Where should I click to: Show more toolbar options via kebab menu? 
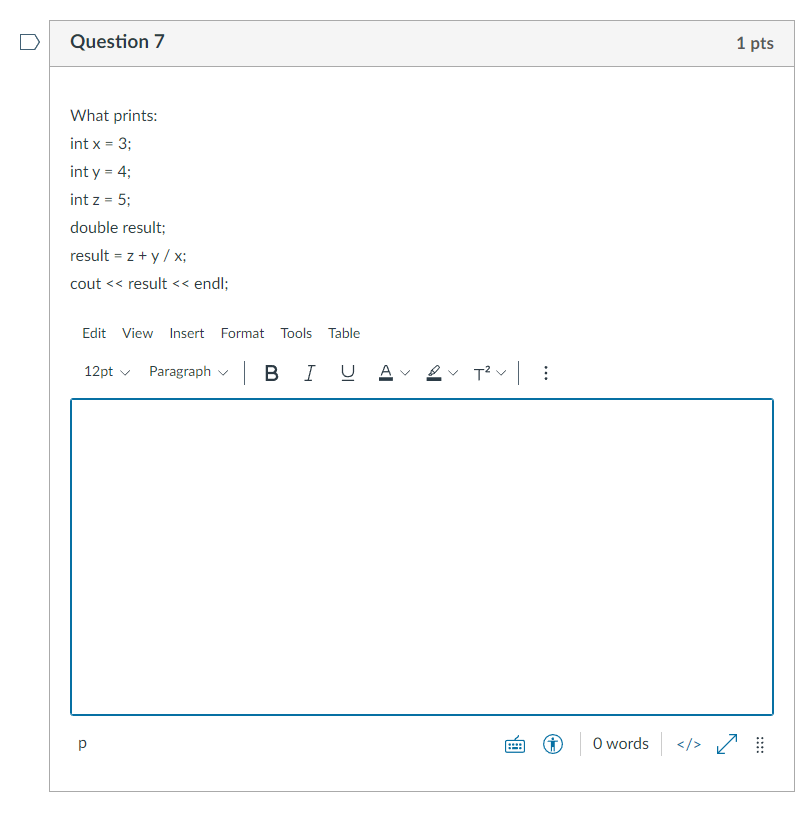coord(545,372)
